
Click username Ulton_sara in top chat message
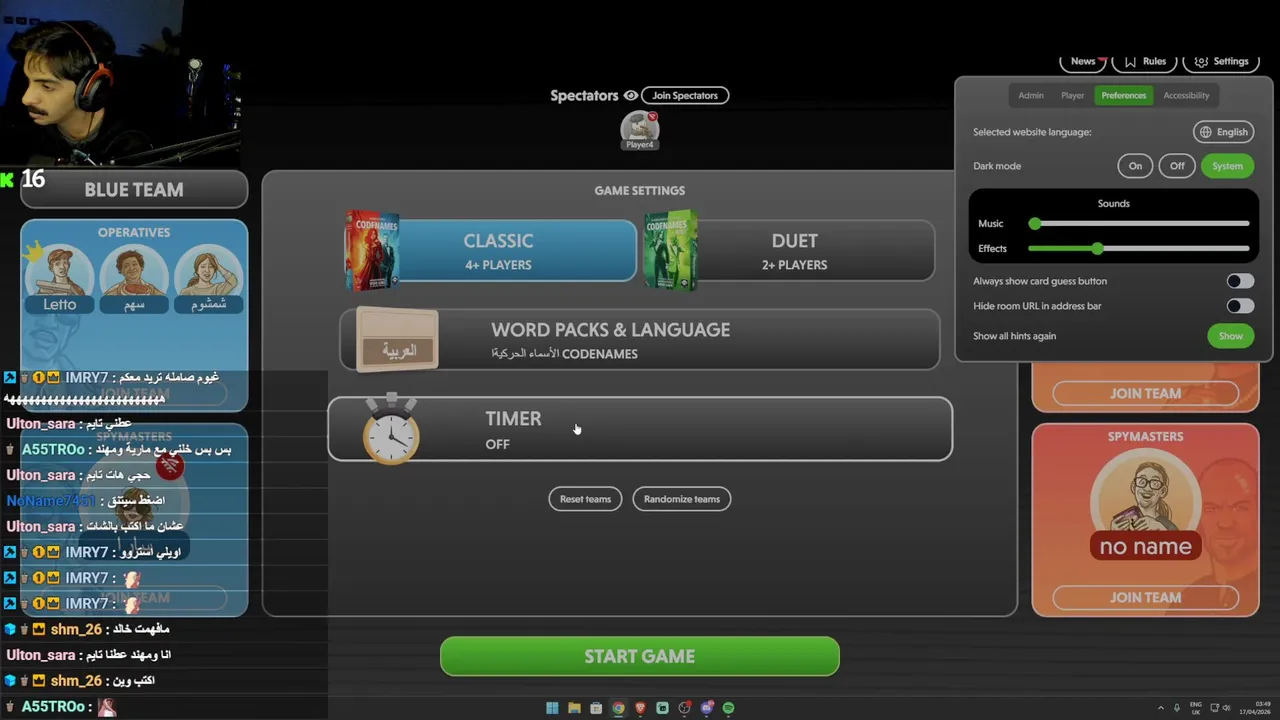click(x=41, y=424)
